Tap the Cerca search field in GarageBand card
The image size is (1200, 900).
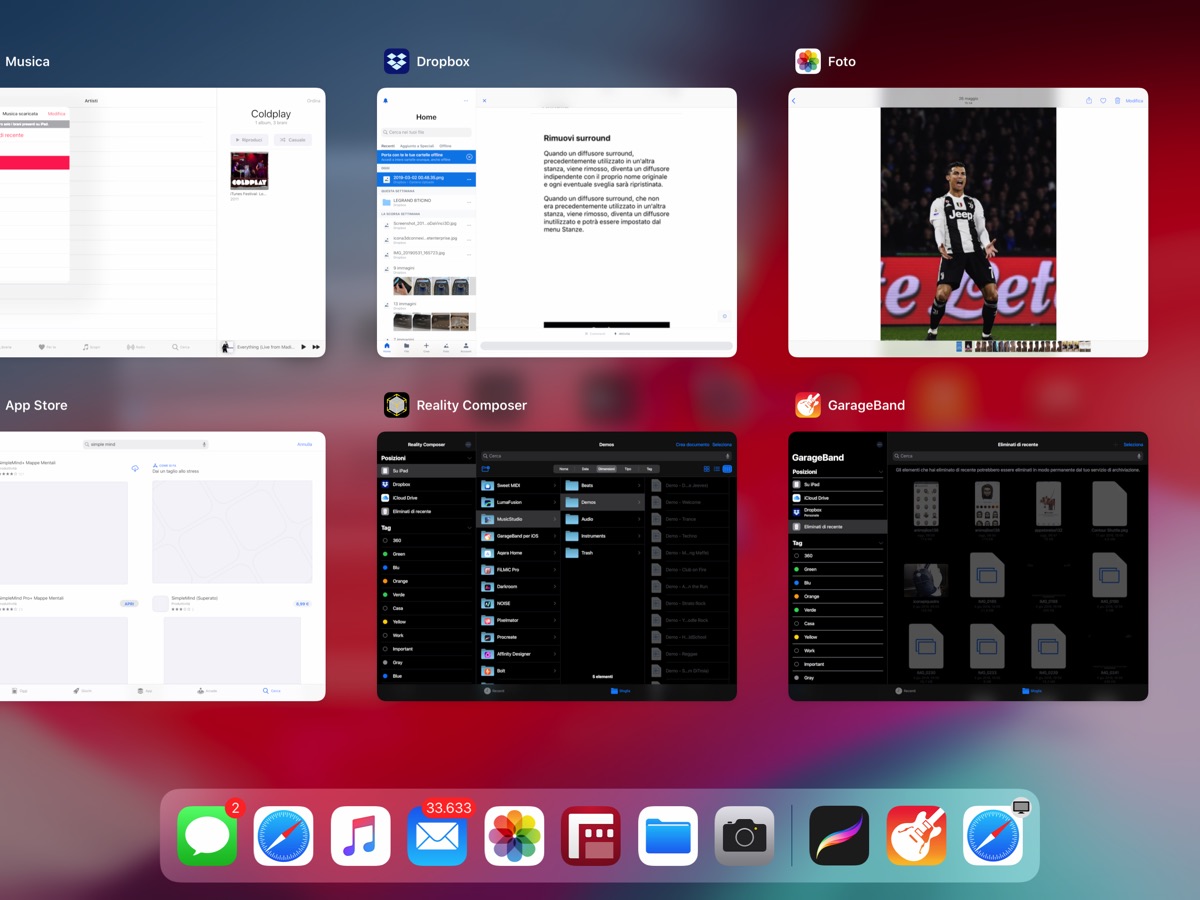coord(1017,456)
